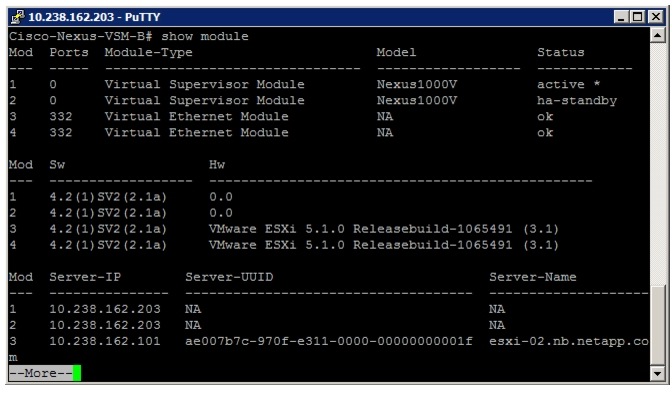Click the UUID starting with ae007b7c
Viewport: 672px width, 412px height.
[329, 341]
